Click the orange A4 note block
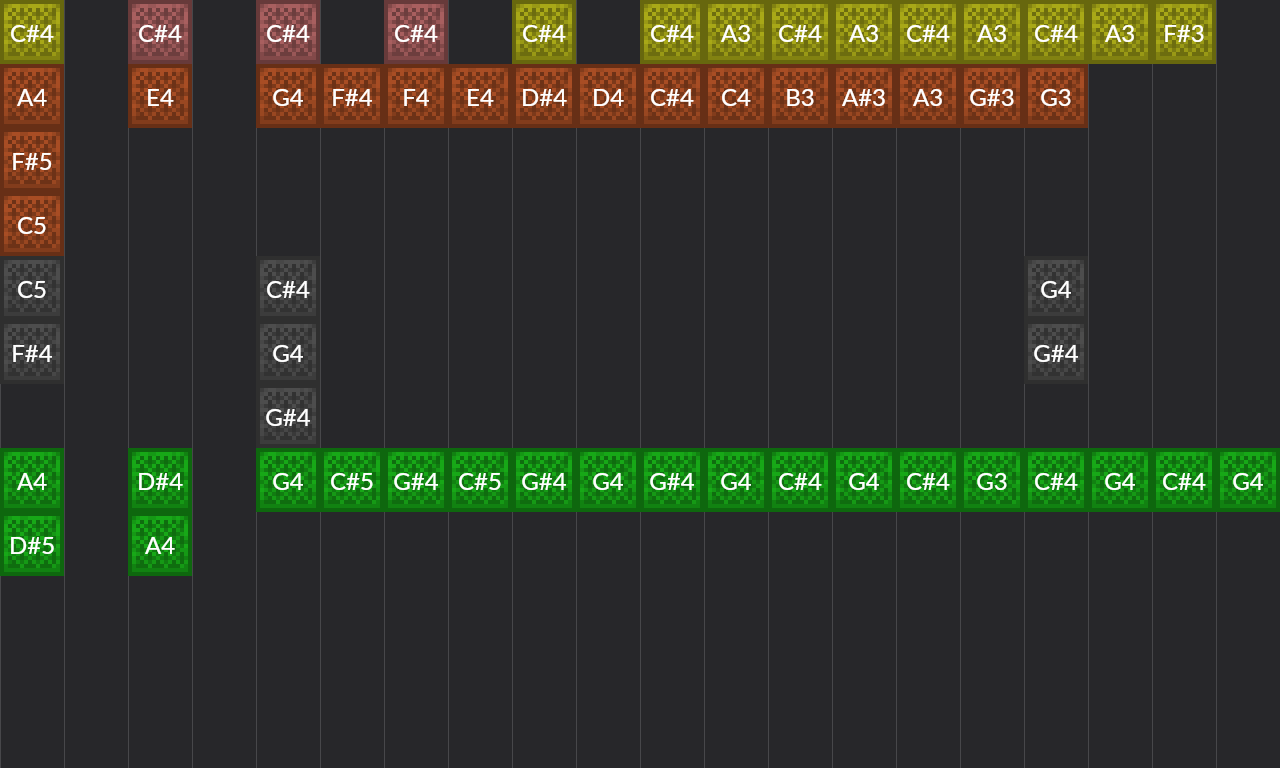The image size is (1280, 768). click(32, 97)
